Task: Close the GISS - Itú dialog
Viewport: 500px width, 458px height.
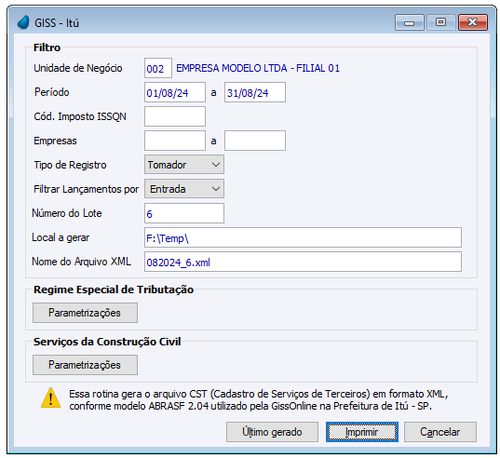Action: click(x=473, y=23)
